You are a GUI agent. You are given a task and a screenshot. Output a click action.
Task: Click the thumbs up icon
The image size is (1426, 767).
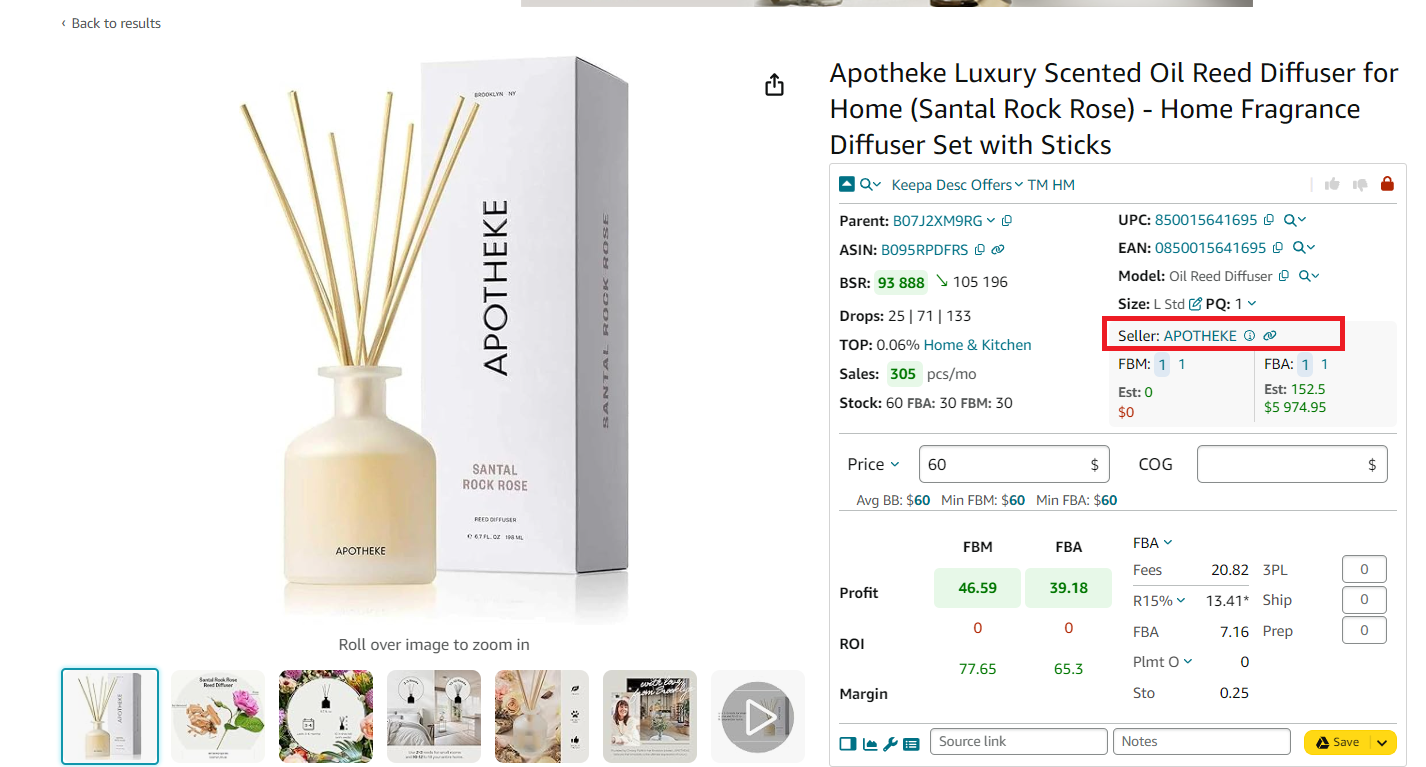tap(1332, 184)
